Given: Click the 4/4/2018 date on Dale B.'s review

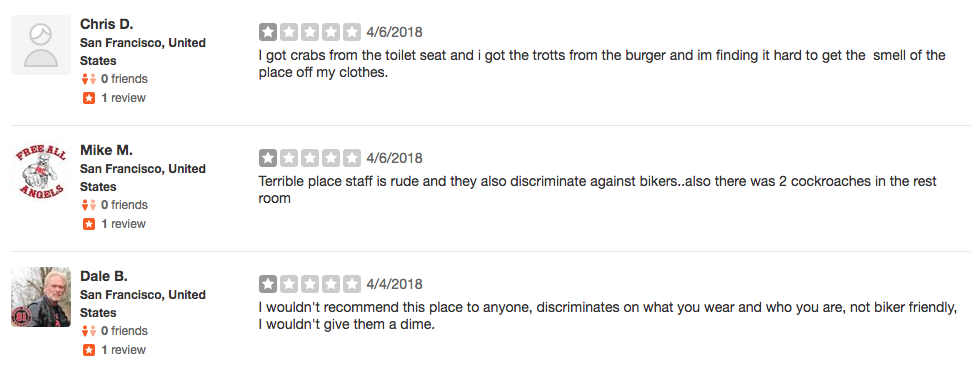Looking at the screenshot, I should coord(394,284).
